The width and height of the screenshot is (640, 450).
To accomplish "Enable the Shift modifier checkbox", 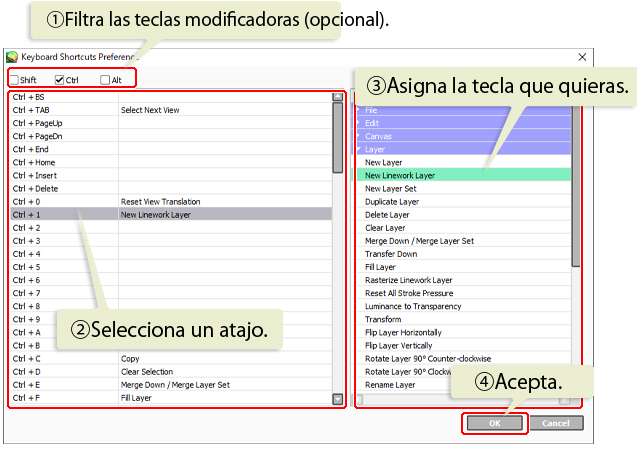I will [13, 80].
